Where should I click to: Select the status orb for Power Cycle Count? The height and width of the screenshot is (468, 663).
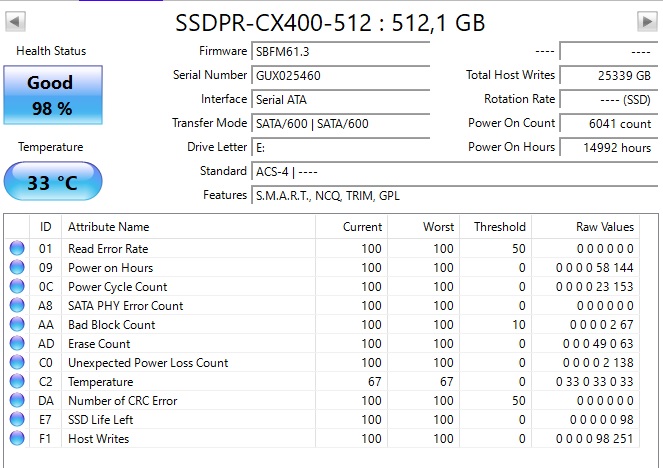[x=17, y=286]
